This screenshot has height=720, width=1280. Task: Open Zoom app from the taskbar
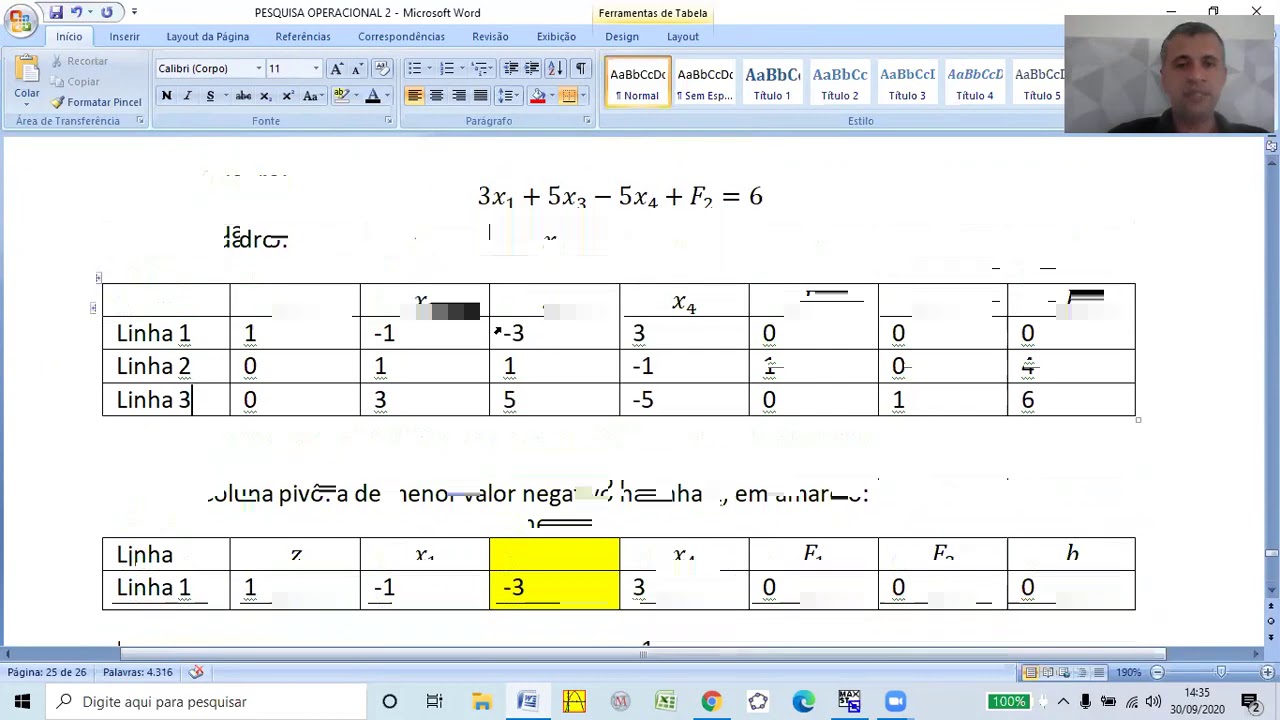pyautogui.click(x=895, y=701)
